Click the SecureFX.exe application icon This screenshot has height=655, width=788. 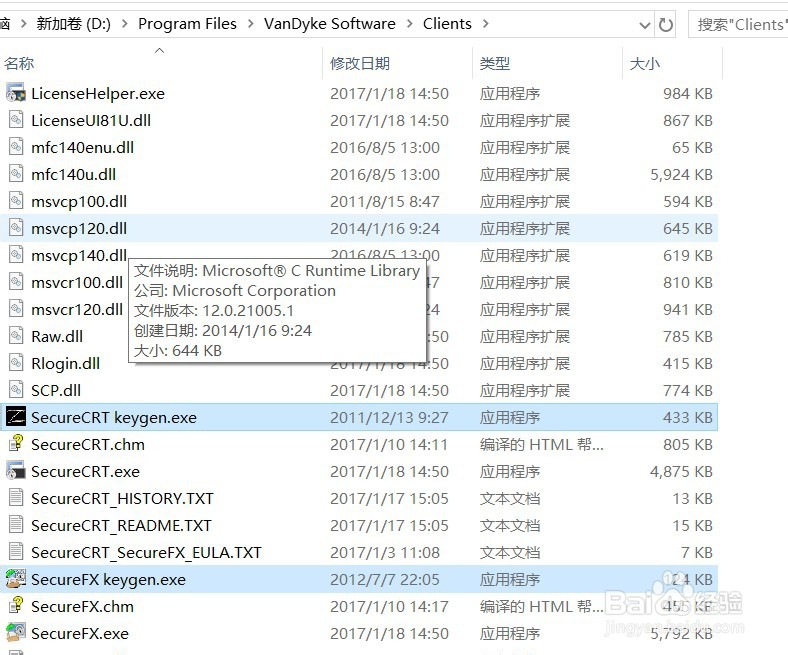(x=16, y=633)
